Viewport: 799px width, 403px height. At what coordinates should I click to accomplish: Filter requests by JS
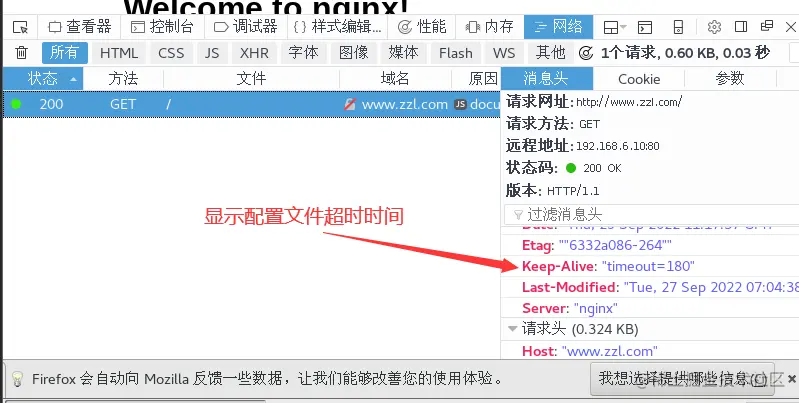tap(212, 53)
